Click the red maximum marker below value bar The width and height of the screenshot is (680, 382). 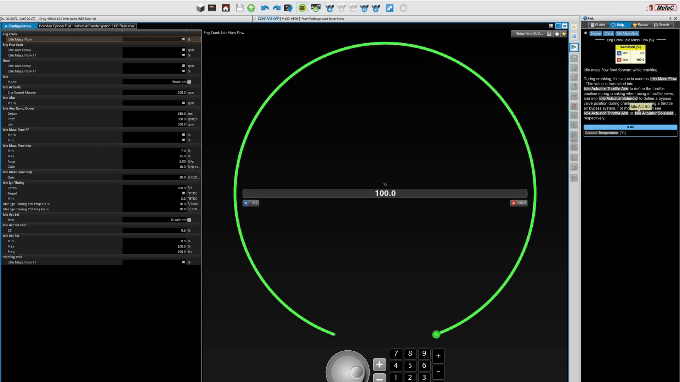coord(519,203)
